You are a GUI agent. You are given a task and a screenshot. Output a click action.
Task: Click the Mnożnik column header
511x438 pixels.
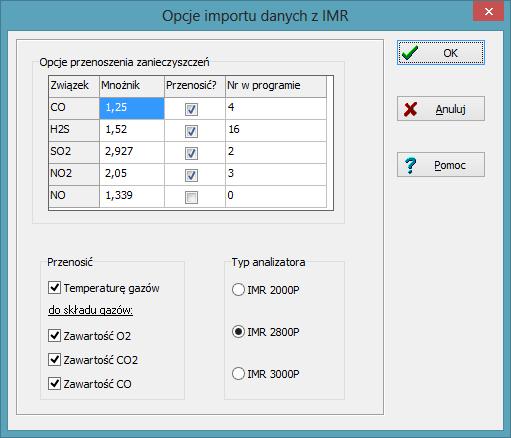tap(132, 86)
